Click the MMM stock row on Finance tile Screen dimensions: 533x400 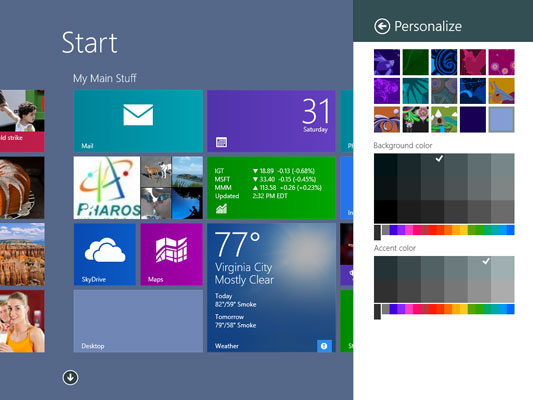(268, 188)
